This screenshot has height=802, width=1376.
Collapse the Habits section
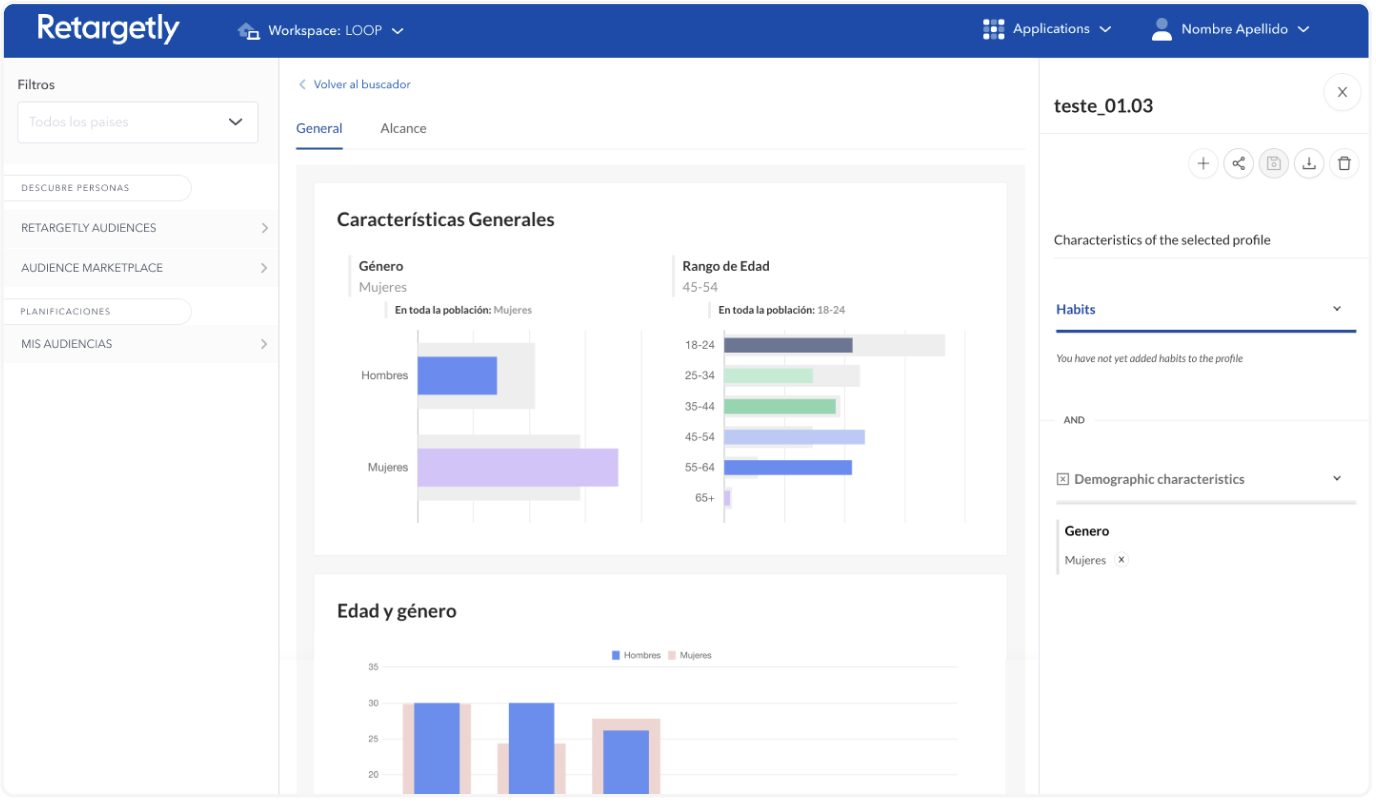click(1337, 309)
